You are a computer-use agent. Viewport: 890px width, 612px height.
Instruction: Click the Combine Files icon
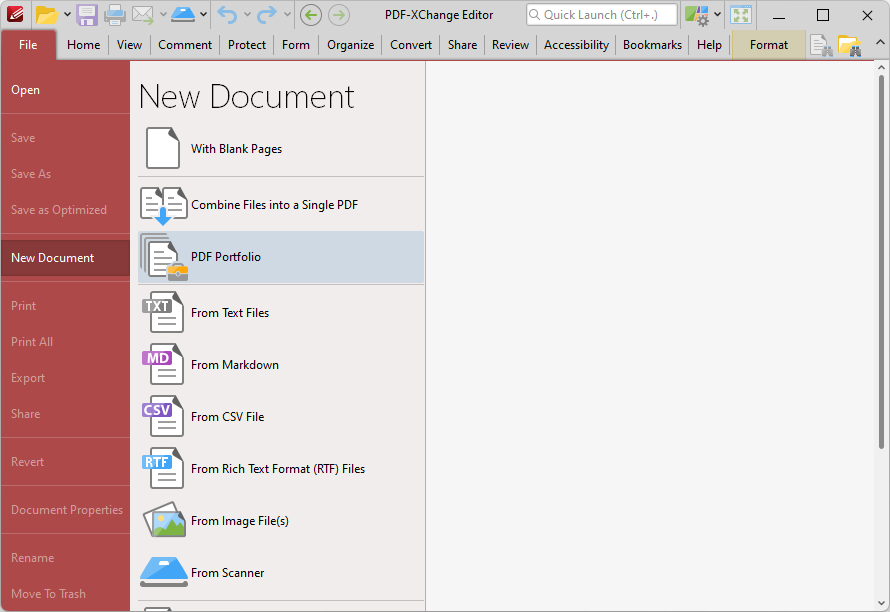[x=163, y=205]
